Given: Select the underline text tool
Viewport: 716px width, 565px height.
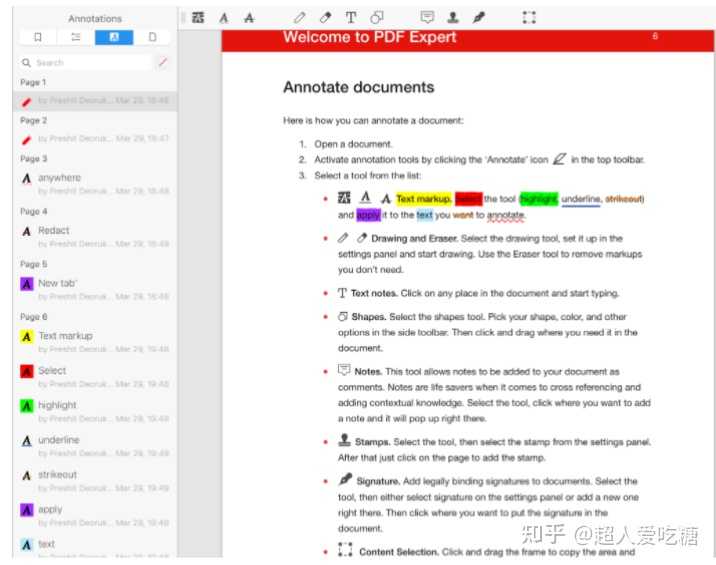Looking at the screenshot, I should [224, 18].
